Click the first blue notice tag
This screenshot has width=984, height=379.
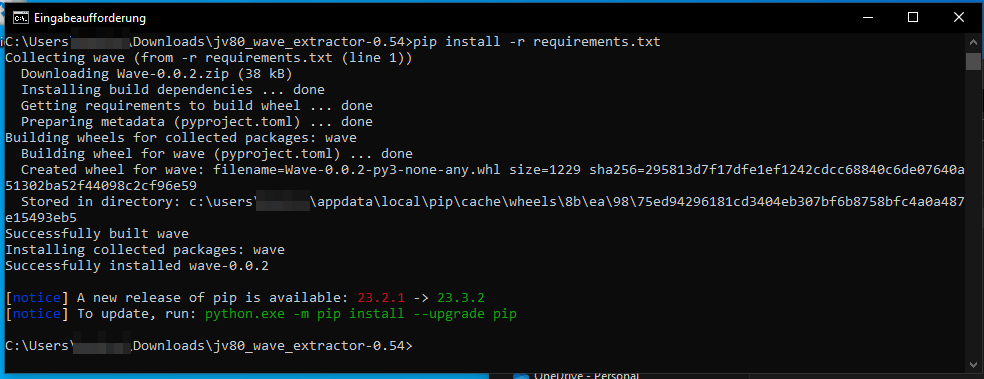tap(37, 297)
